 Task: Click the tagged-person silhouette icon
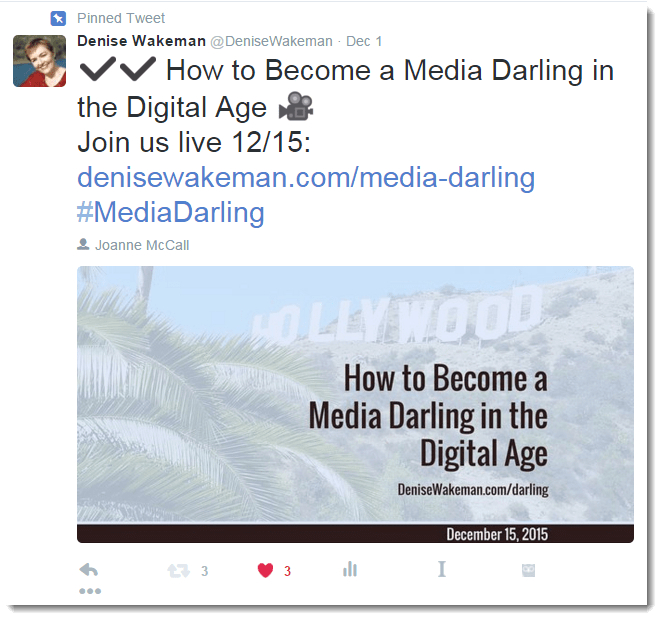(83, 244)
